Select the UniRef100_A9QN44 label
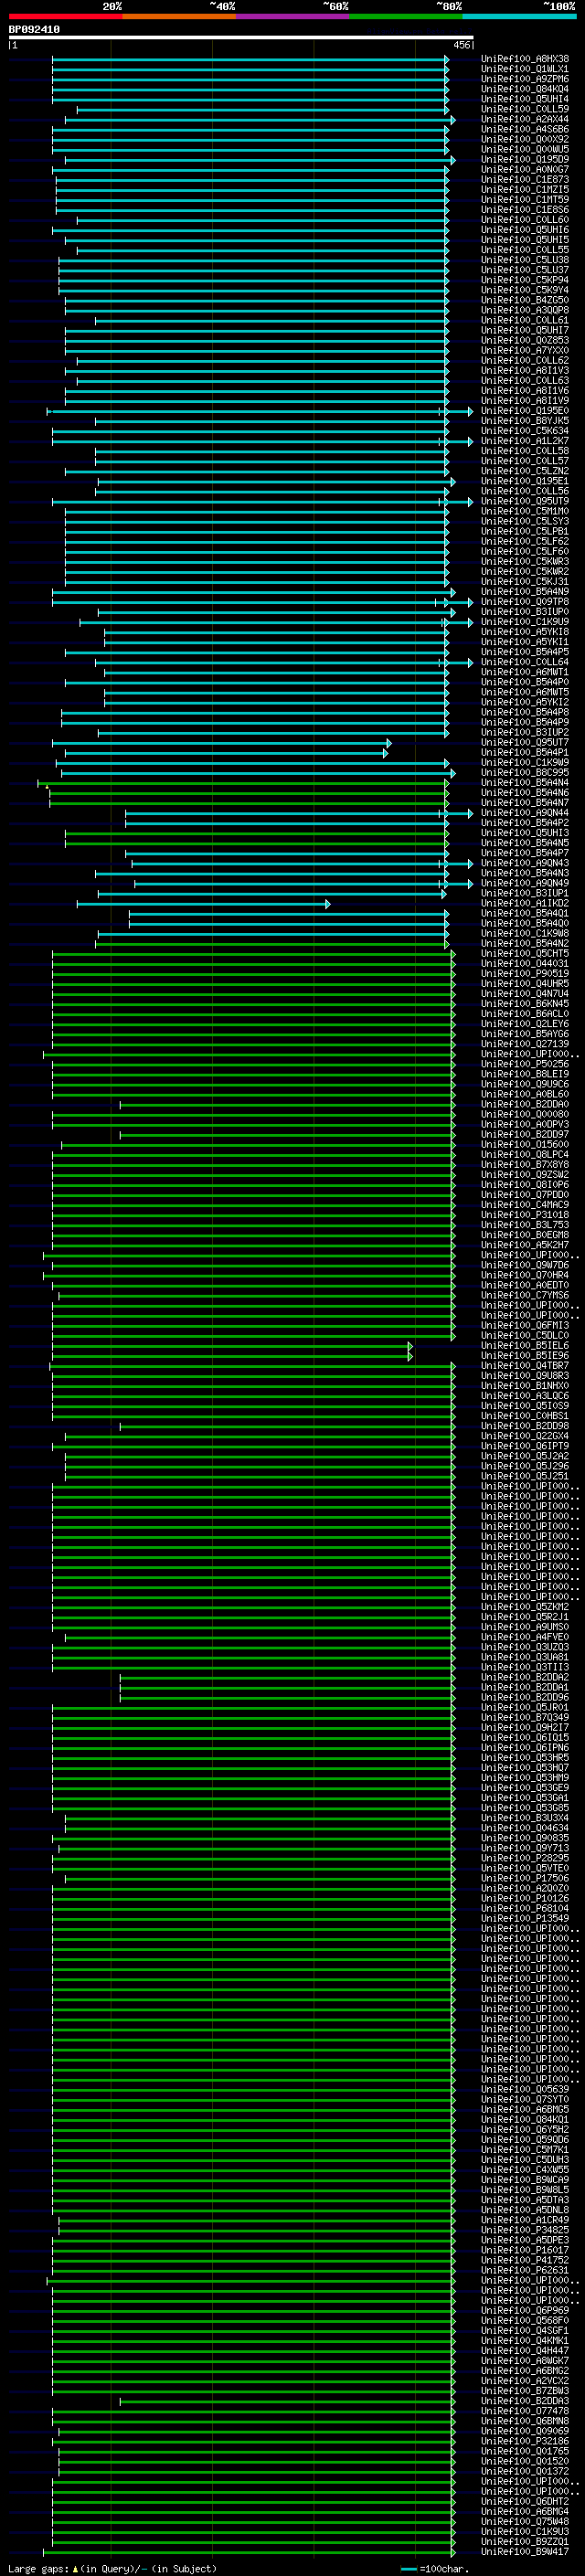Image resolution: width=585 pixels, height=2576 pixels. pyautogui.click(x=525, y=813)
